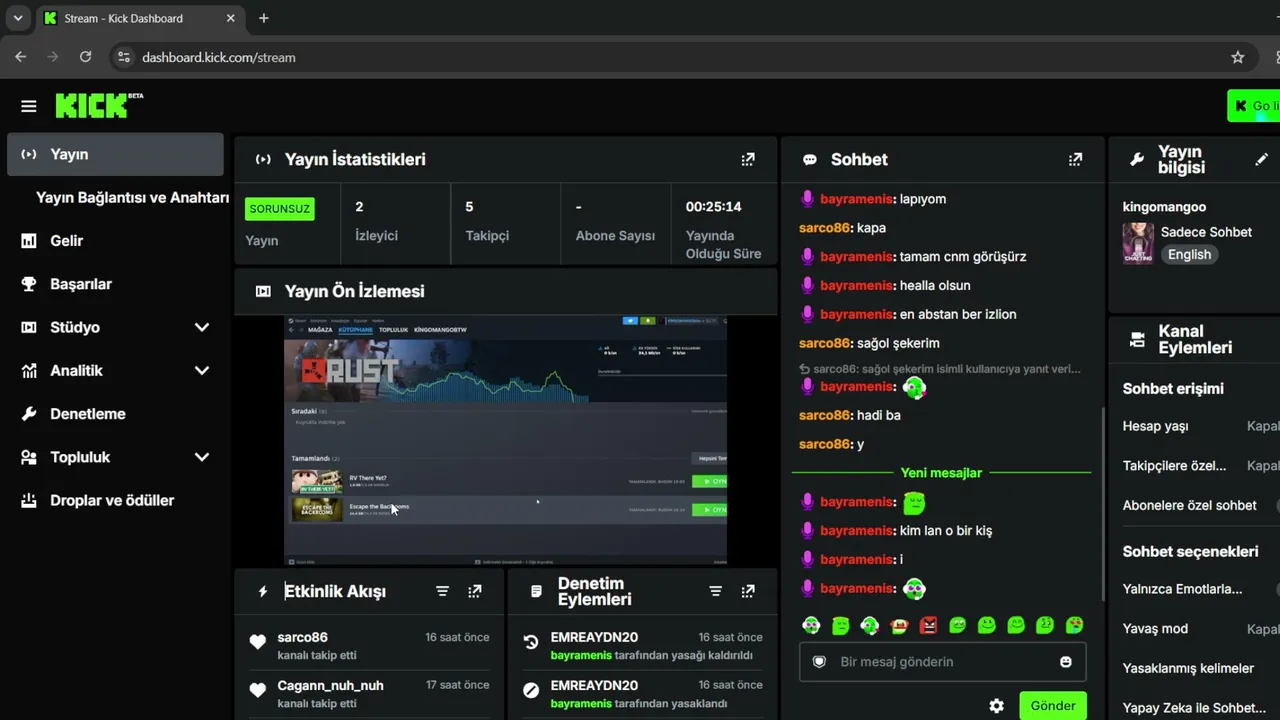Open the hamburger sidebar menu
Viewport: 1280px width, 720px height.
pos(29,106)
